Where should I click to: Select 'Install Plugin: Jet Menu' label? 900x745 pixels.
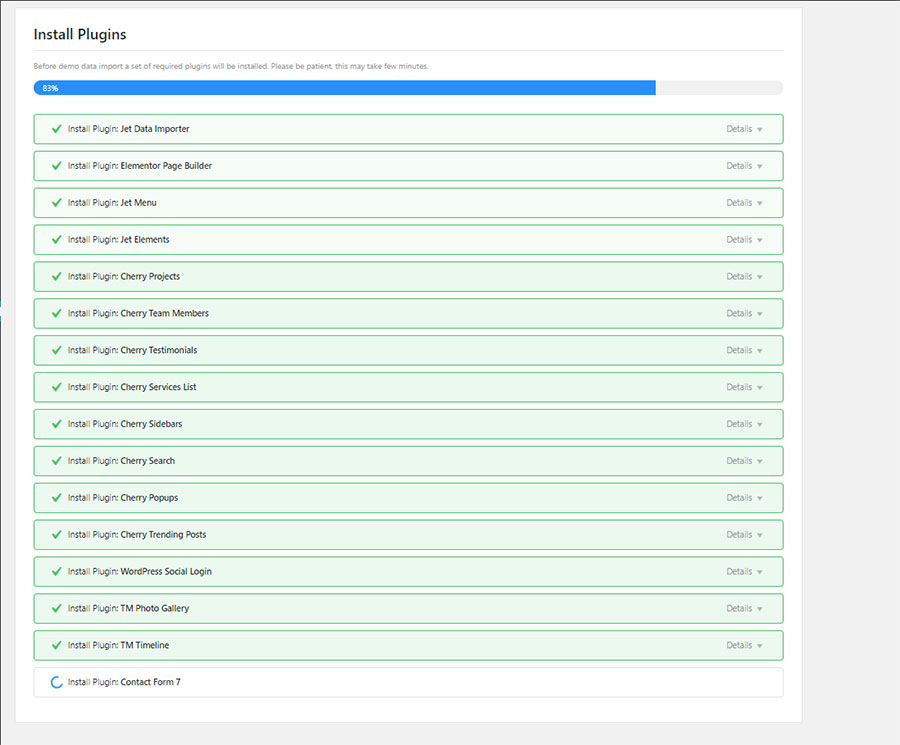[x=112, y=203]
